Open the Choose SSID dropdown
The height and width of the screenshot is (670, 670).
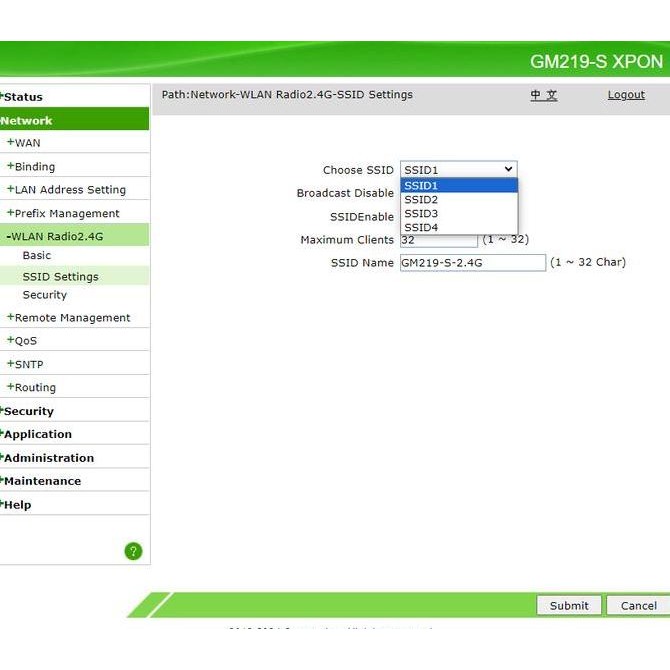click(x=458, y=170)
